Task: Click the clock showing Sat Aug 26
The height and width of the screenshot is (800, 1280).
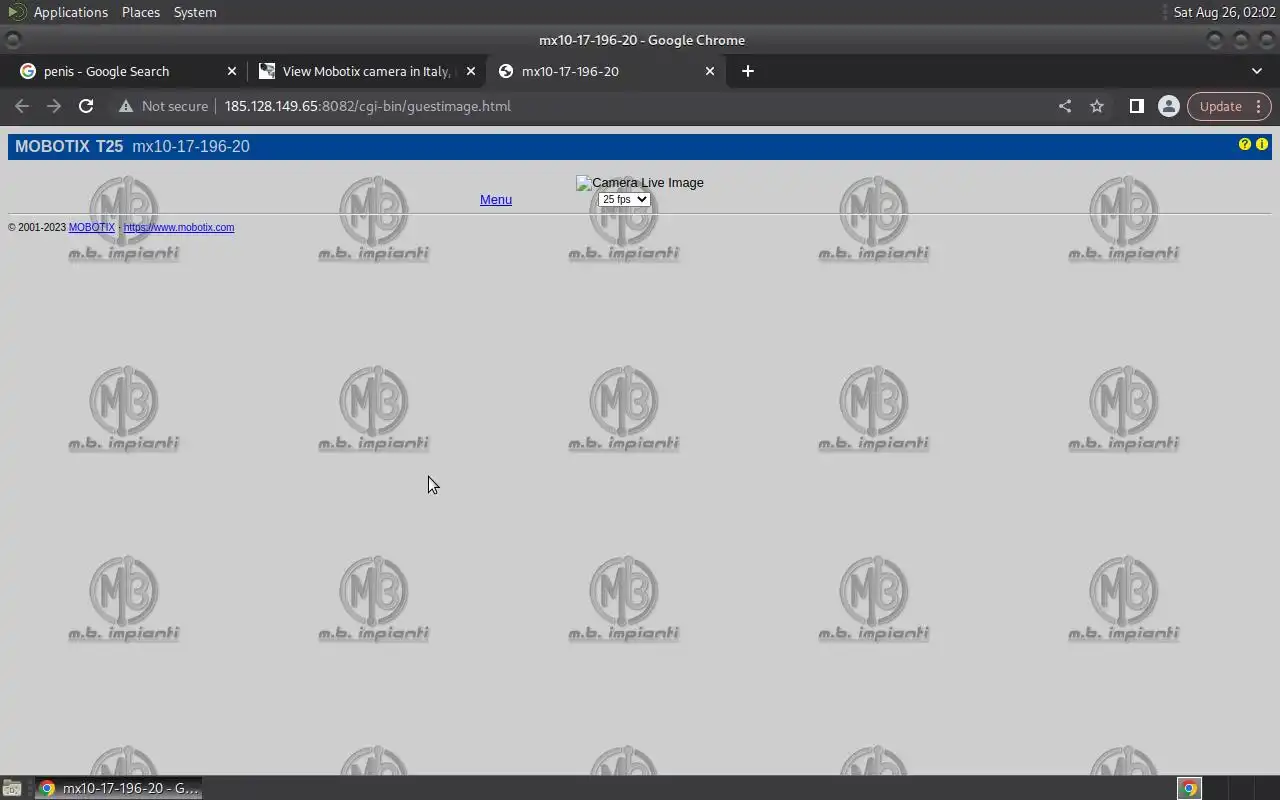Action: click(1223, 12)
